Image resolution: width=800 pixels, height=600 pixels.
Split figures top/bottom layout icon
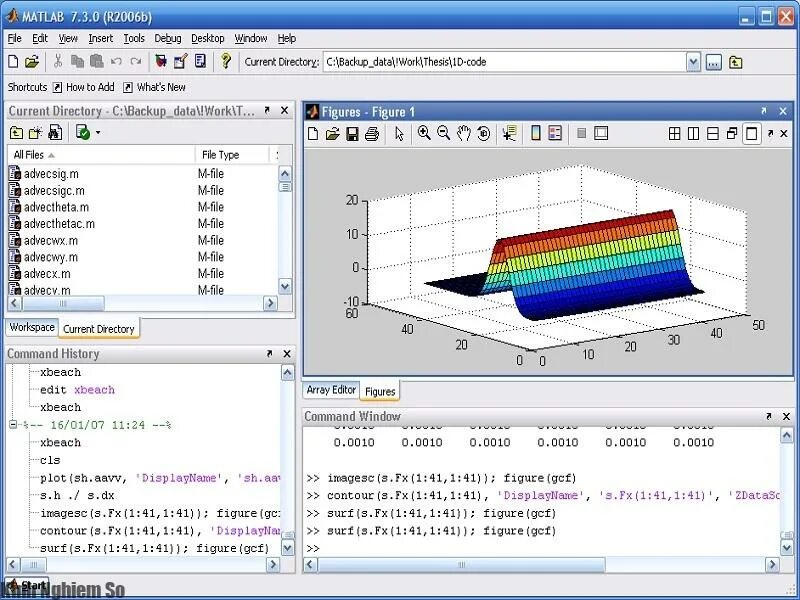pyautogui.click(x=713, y=134)
